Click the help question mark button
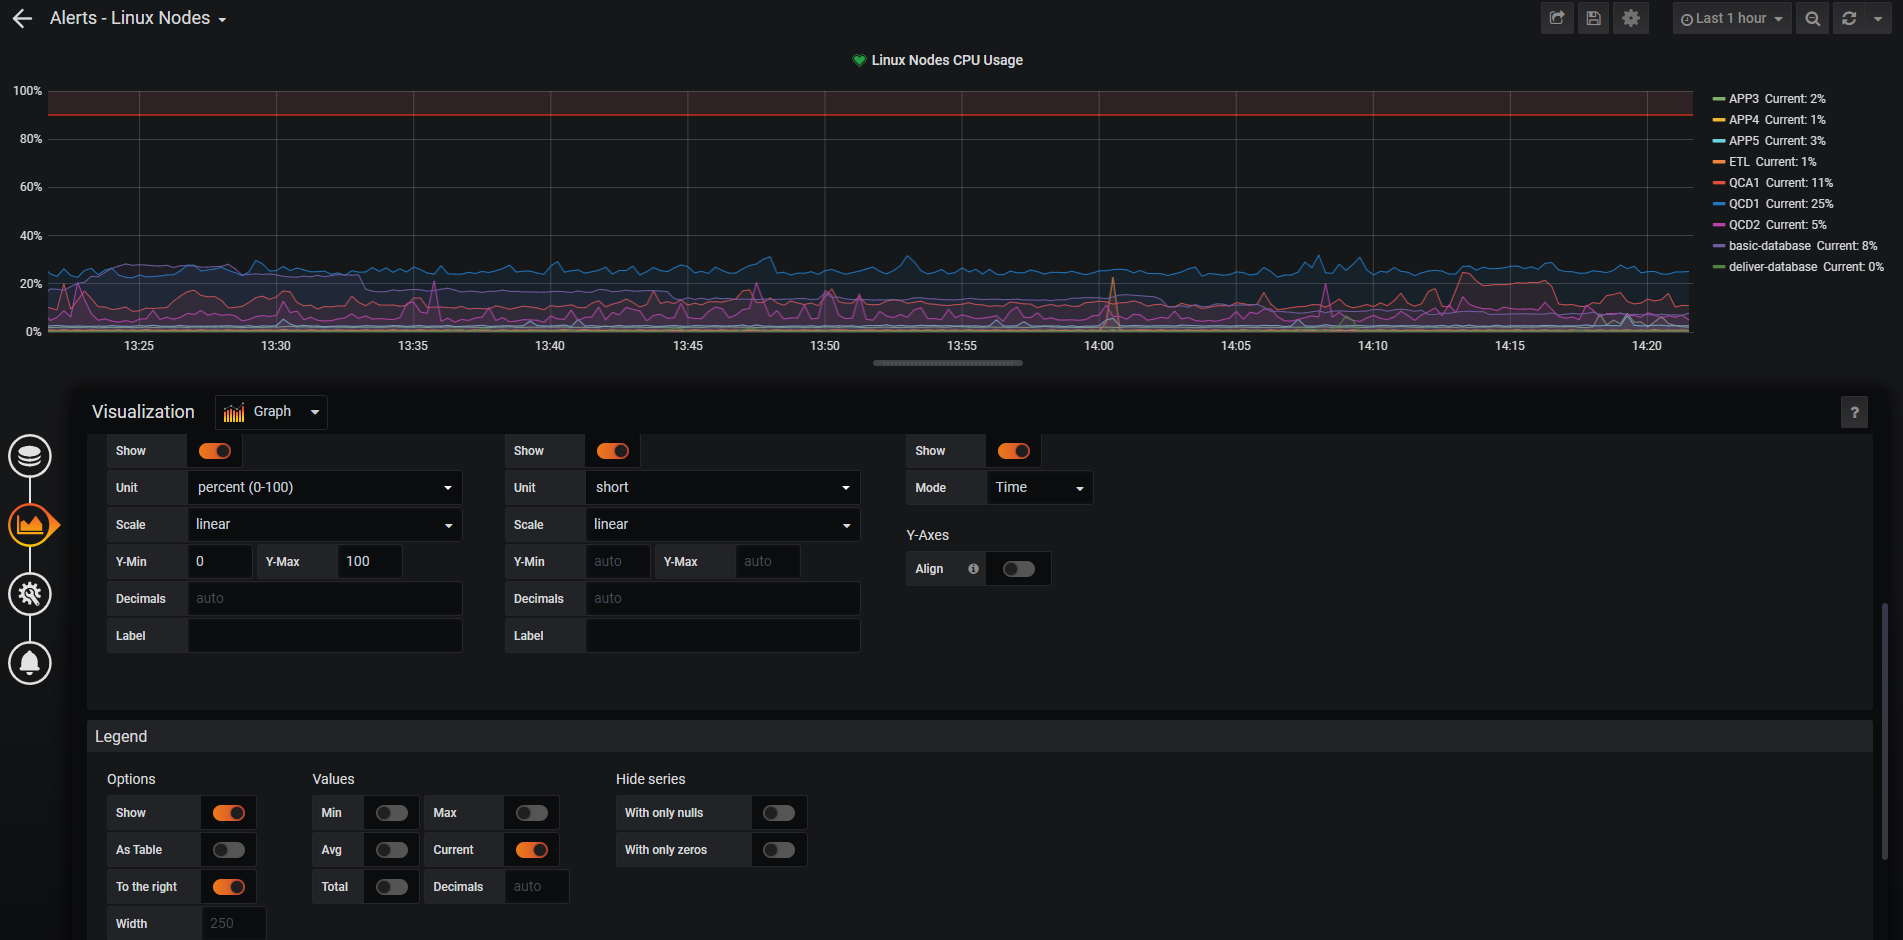The height and width of the screenshot is (940, 1903). (1854, 412)
